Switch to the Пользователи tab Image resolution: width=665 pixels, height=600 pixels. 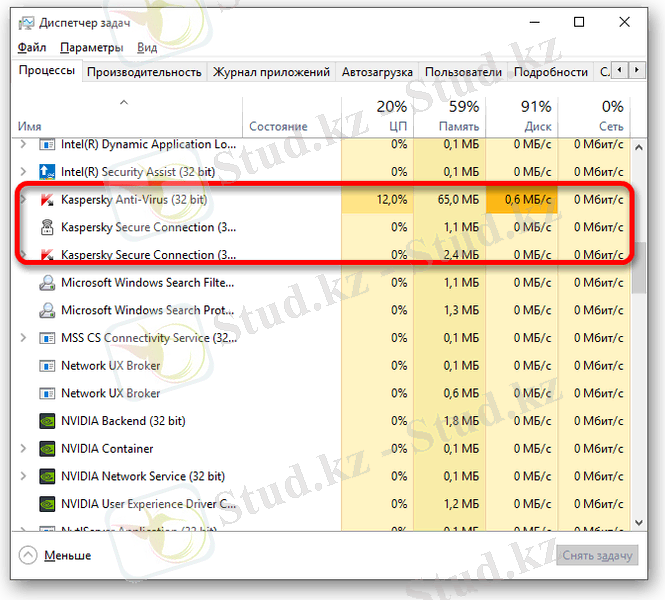point(463,72)
